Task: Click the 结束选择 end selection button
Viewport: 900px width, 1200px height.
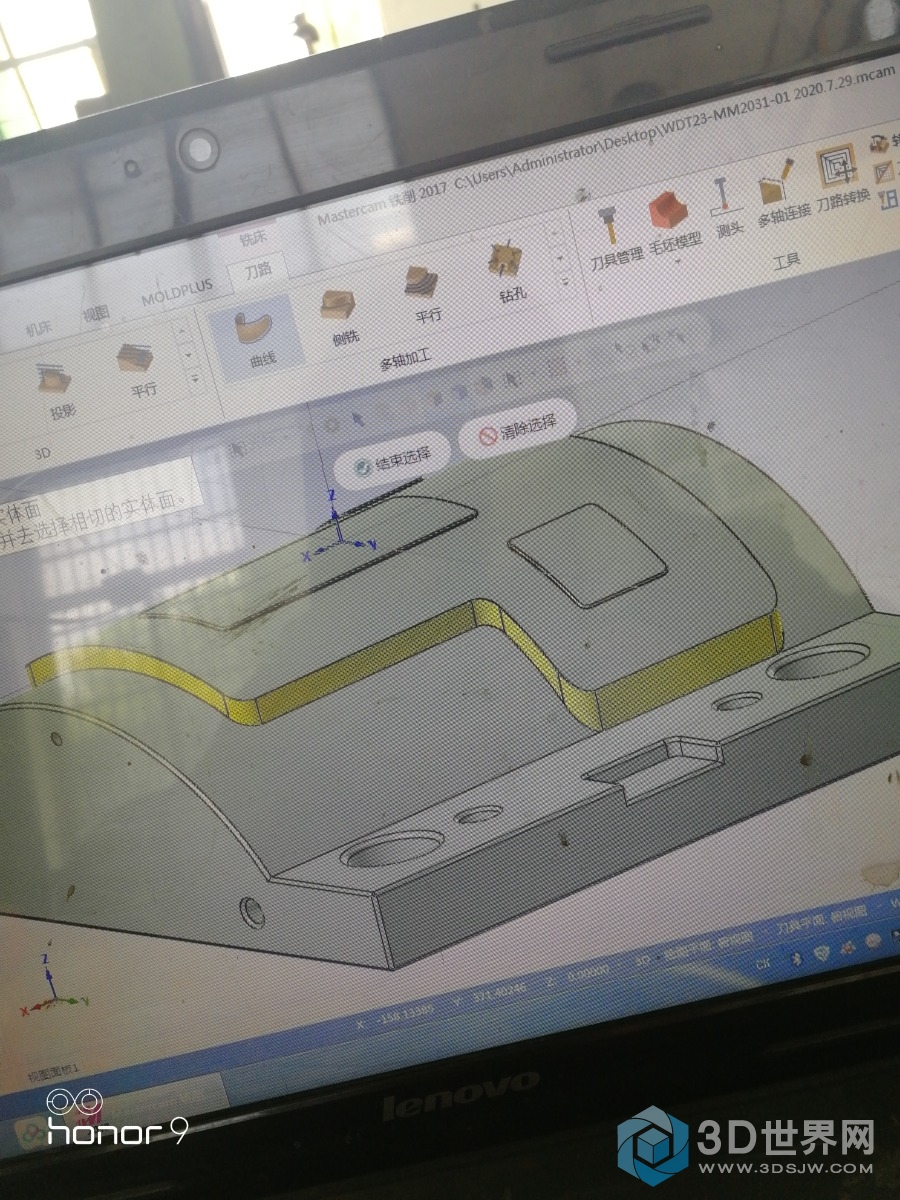Action: 392,463
